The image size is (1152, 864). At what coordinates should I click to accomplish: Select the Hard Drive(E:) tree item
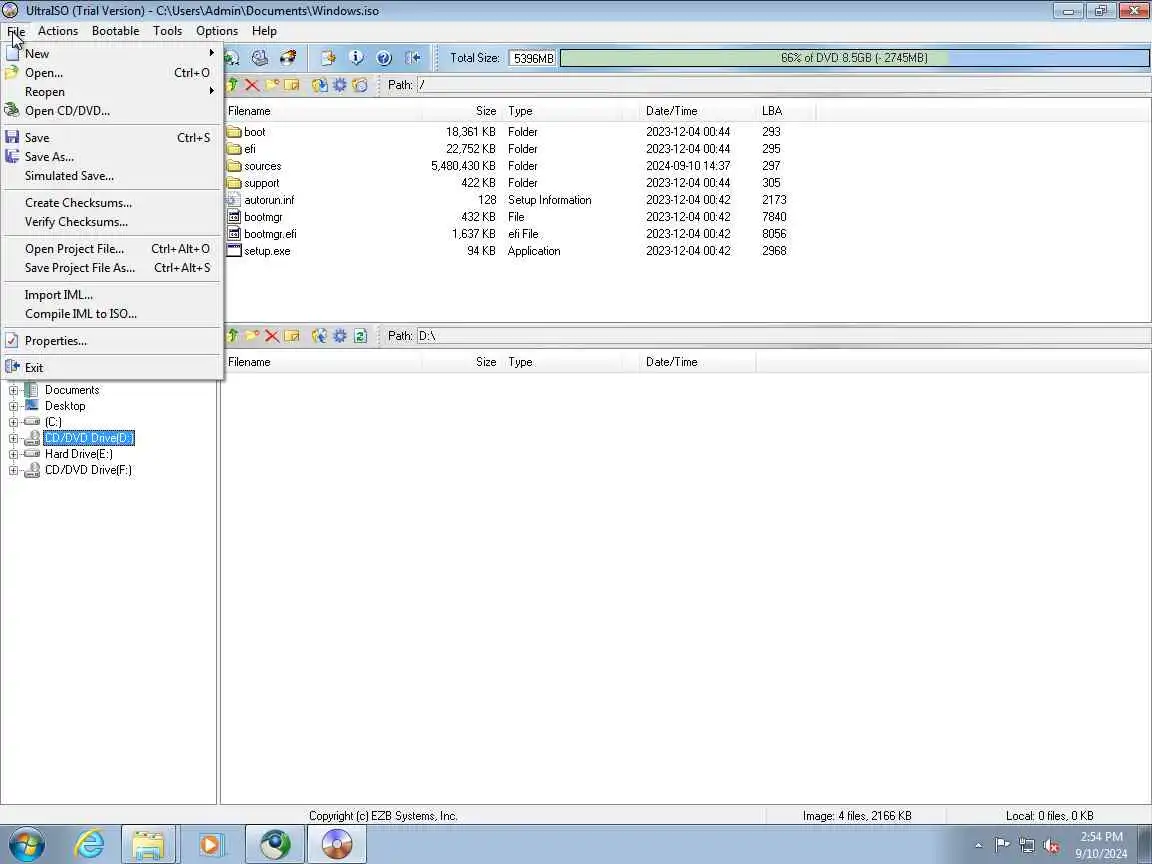click(x=79, y=454)
